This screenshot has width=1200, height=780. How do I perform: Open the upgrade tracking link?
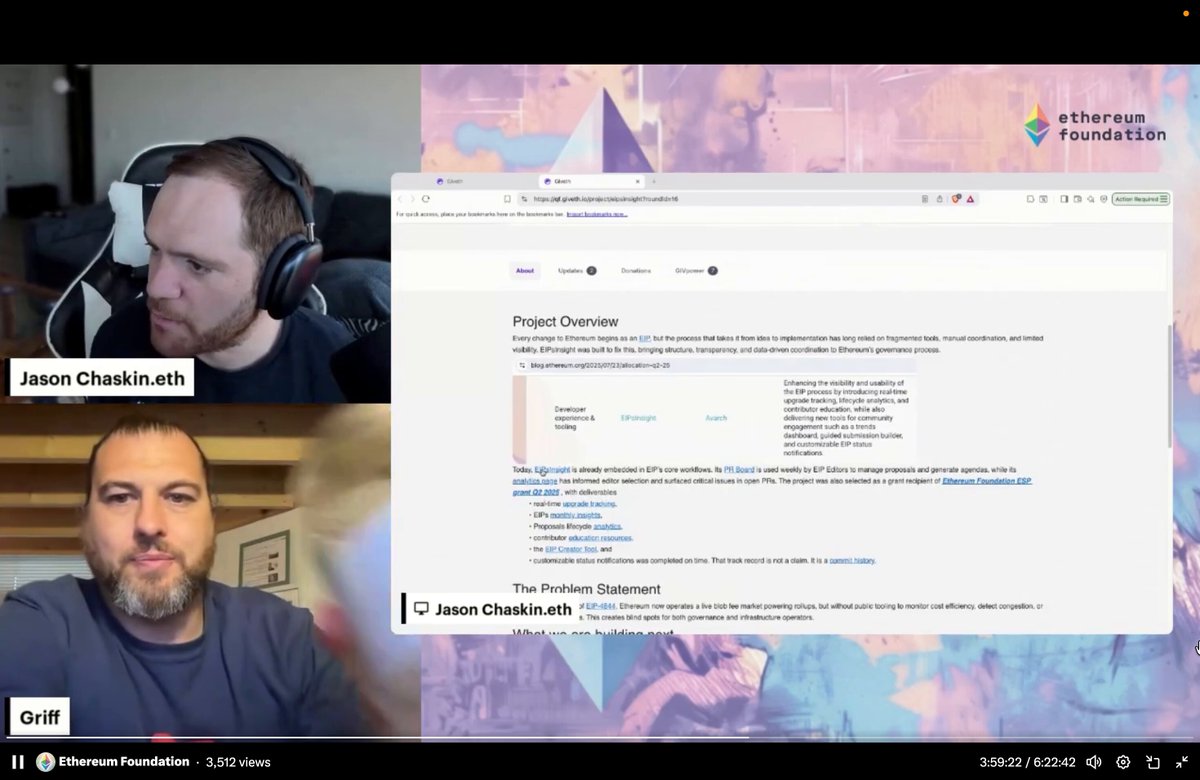[589, 504]
